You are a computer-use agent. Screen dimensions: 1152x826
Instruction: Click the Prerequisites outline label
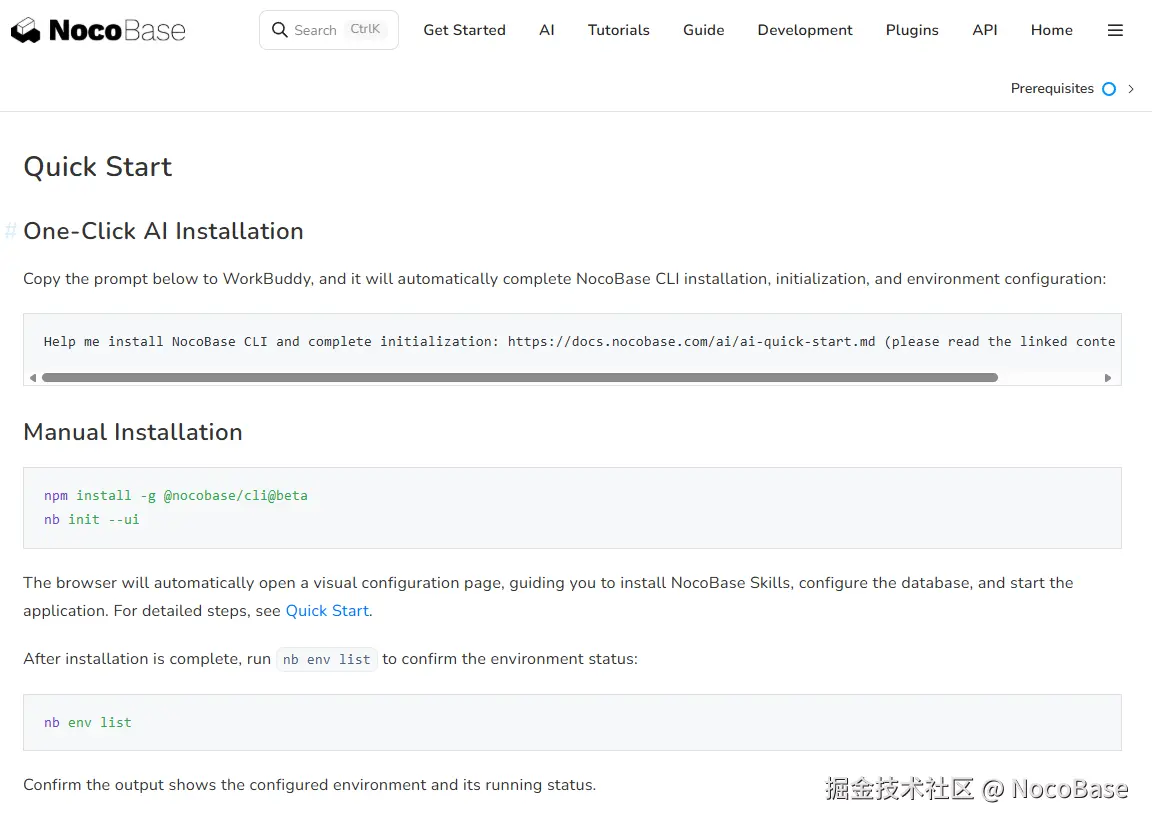1052,89
